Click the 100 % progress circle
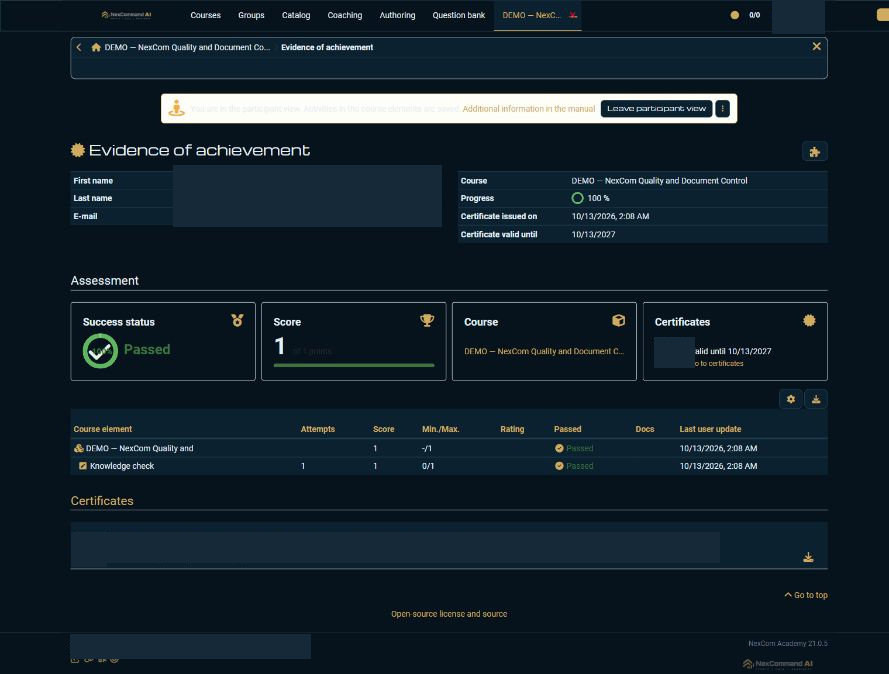889x674 pixels. pos(577,198)
